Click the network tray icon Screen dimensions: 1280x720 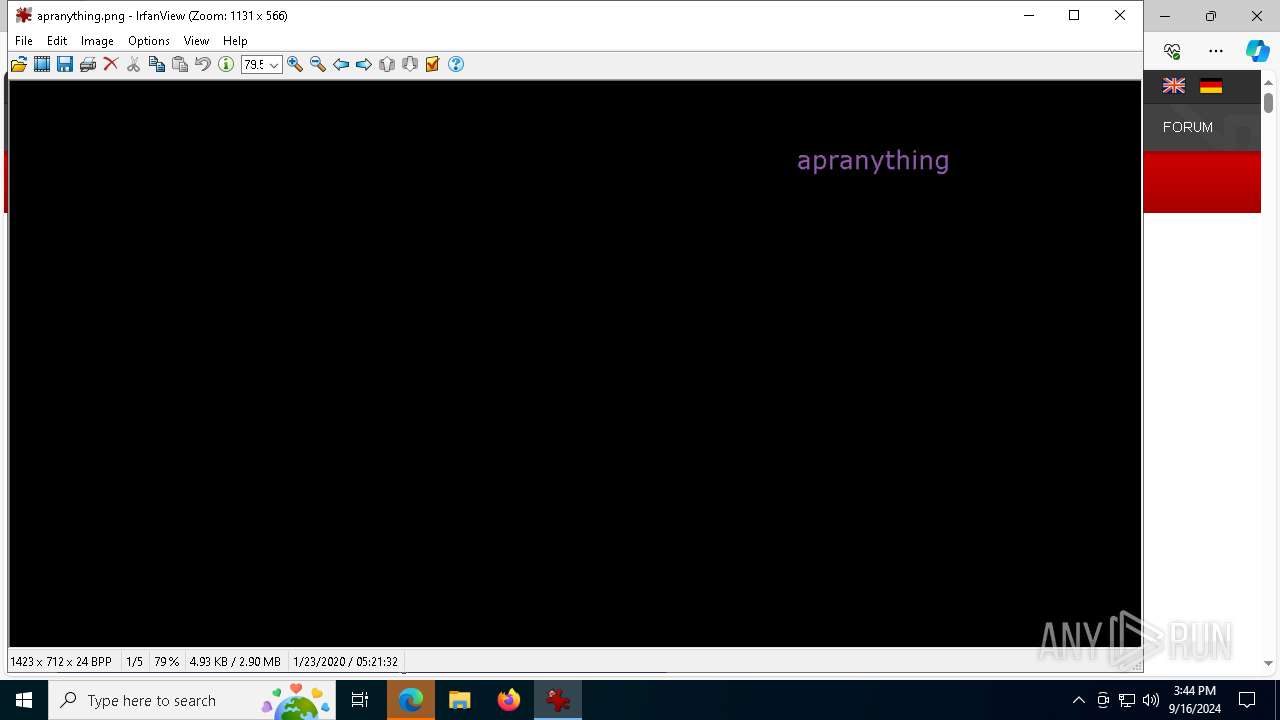pos(1127,700)
